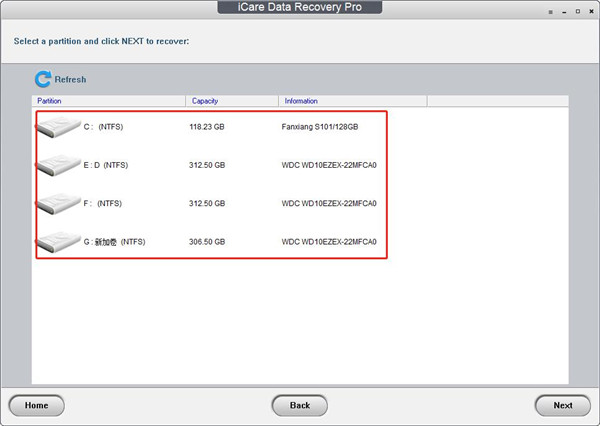Click the blue Refresh arrow icon
Viewport: 600px width, 426px height.
point(43,79)
